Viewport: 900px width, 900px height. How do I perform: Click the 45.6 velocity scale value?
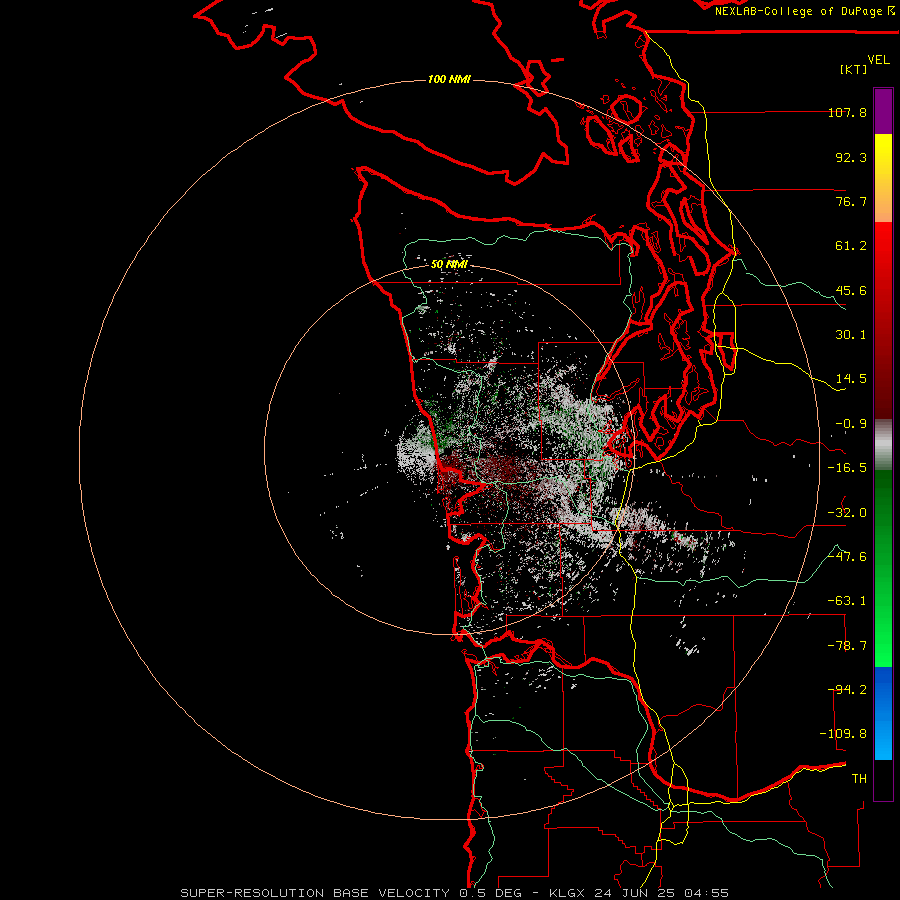(851, 290)
